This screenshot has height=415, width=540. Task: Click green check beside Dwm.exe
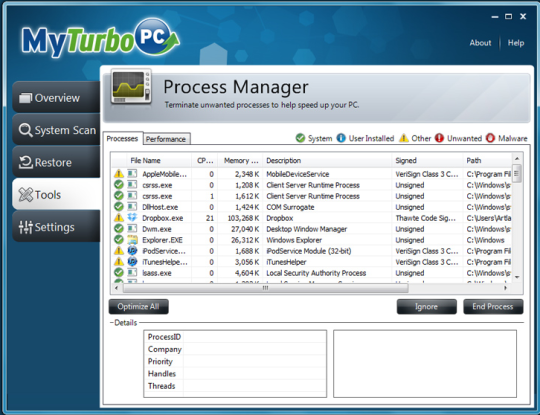(118, 229)
